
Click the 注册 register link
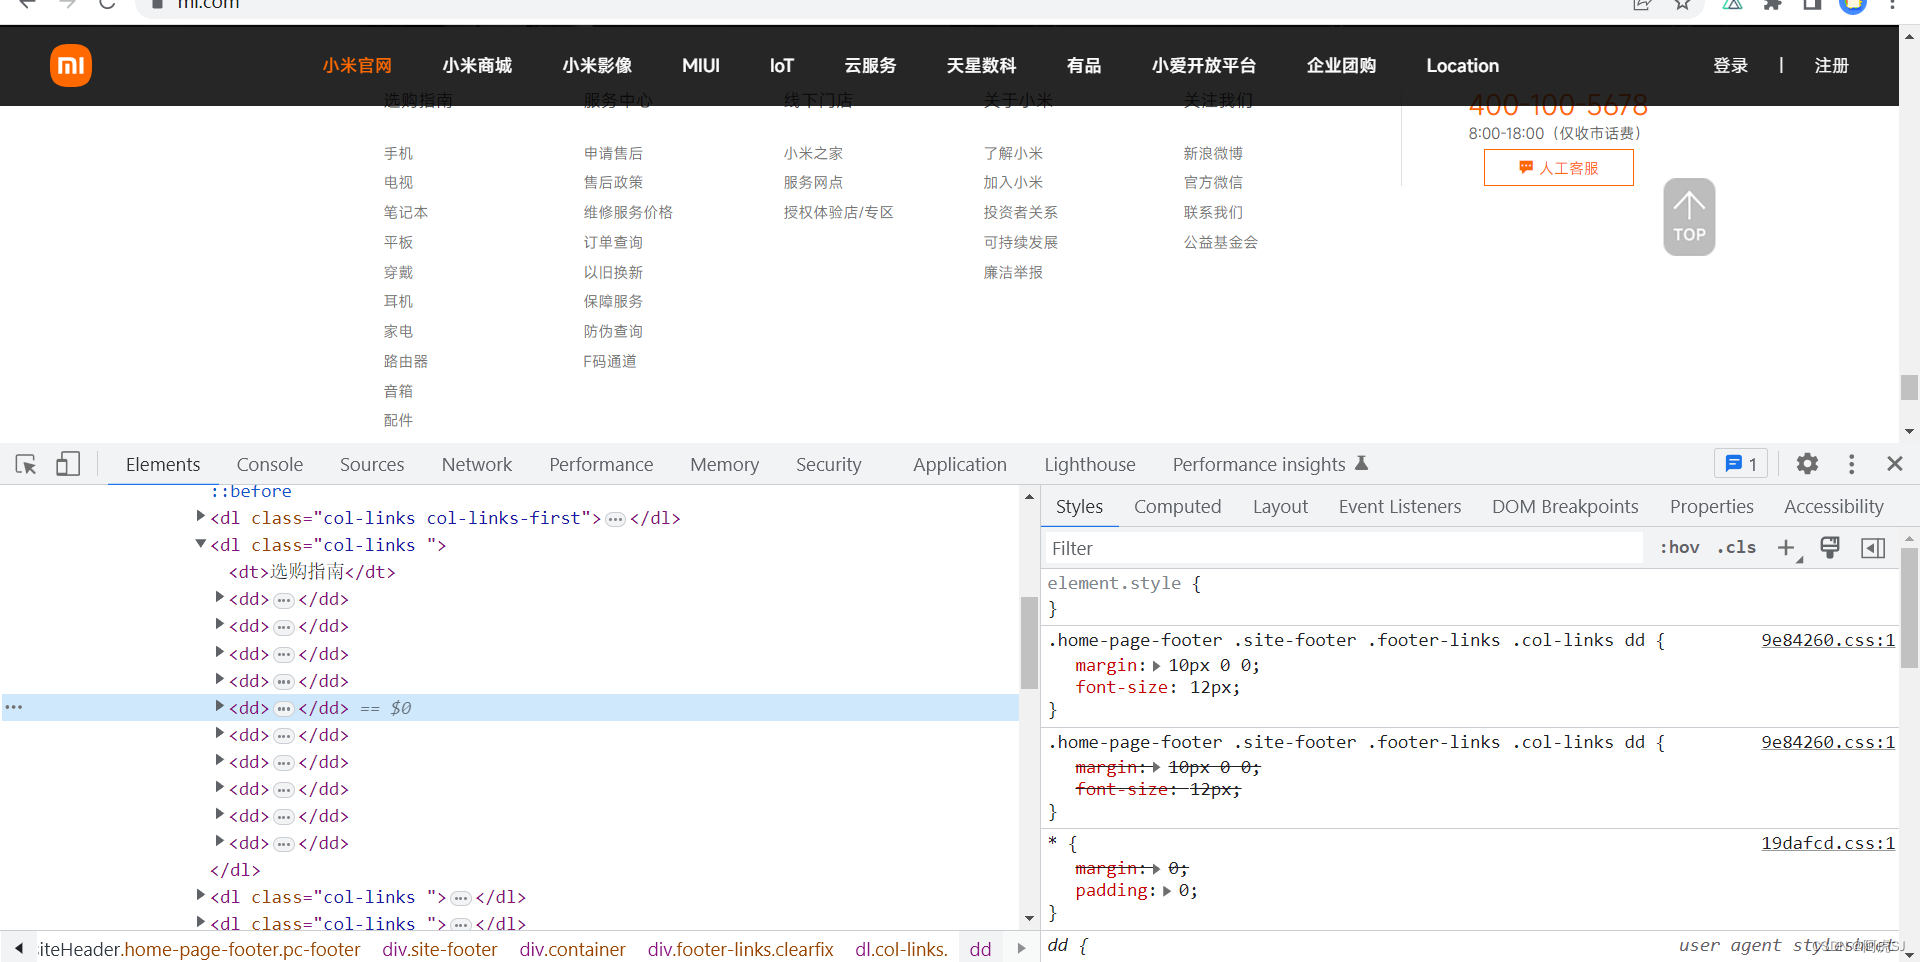(1832, 66)
